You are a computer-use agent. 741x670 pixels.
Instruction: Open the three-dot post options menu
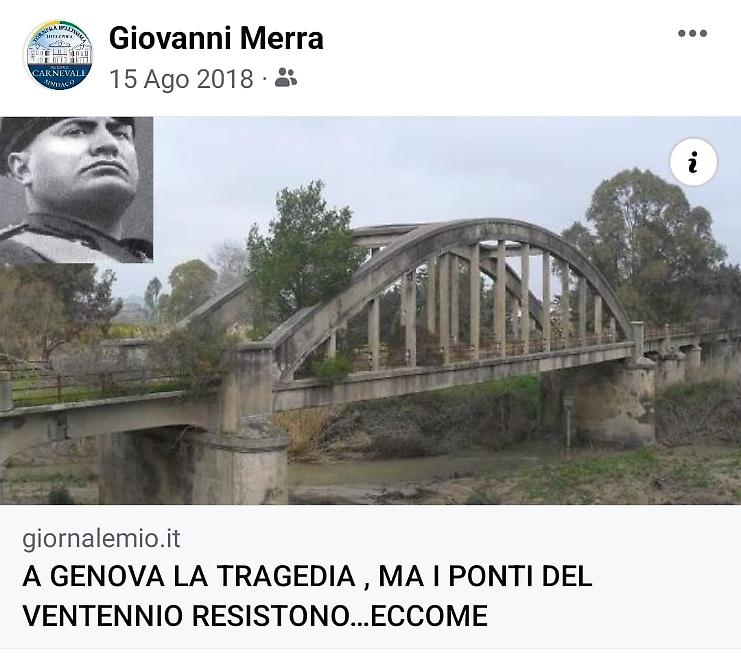pos(692,33)
